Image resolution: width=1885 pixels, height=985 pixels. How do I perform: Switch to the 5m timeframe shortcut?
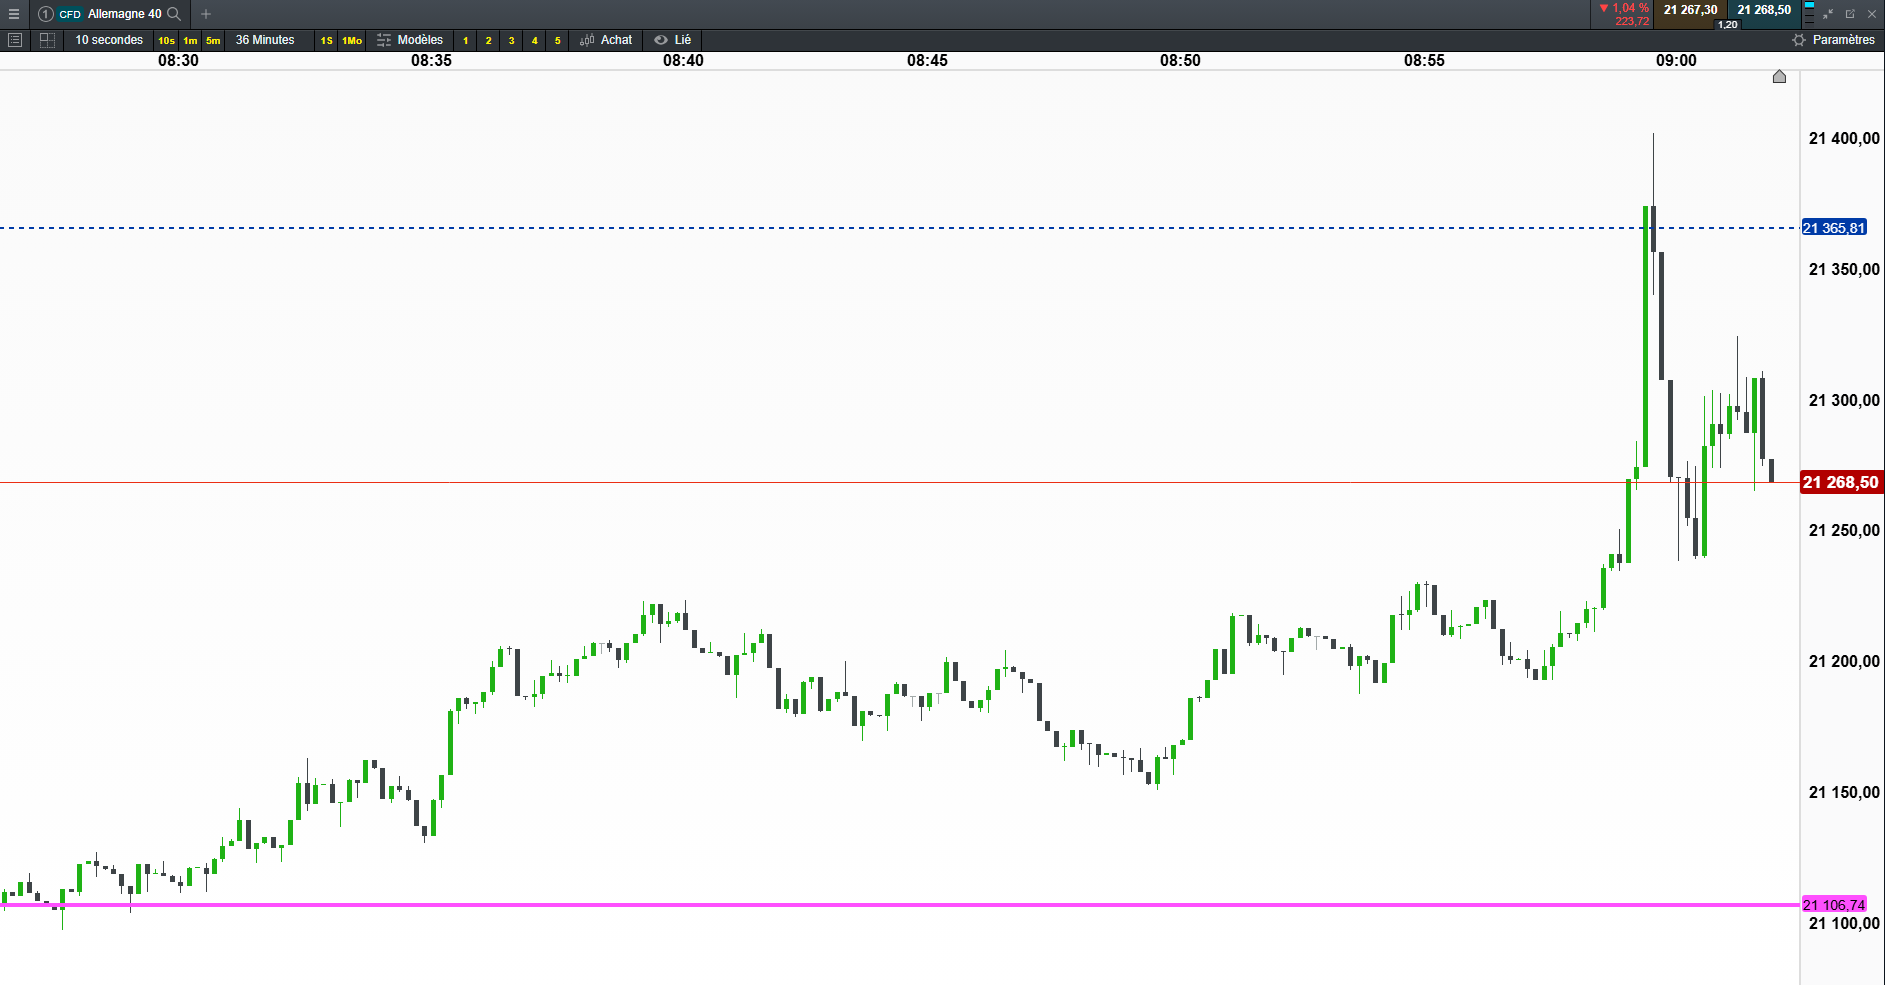pyautogui.click(x=213, y=41)
